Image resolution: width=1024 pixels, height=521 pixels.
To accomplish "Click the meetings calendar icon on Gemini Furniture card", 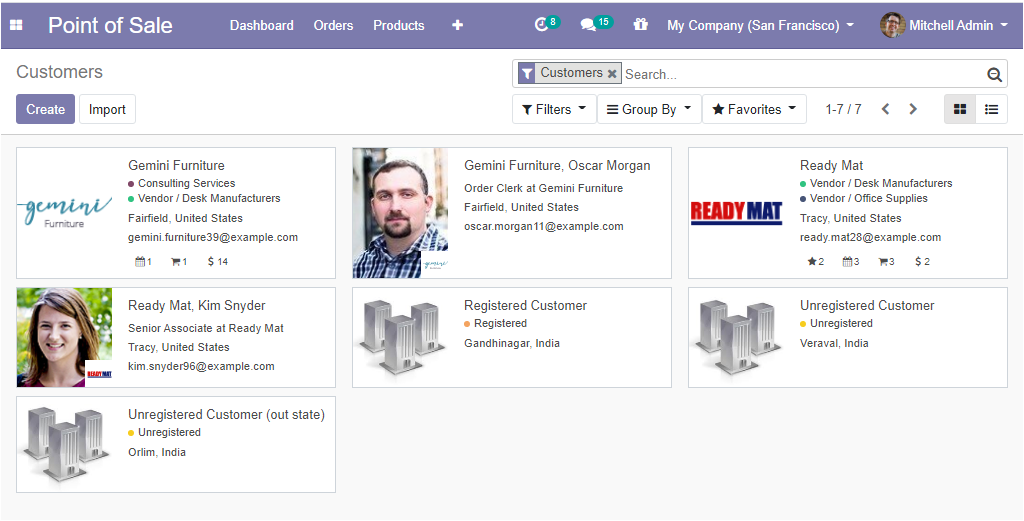I will click(x=140, y=262).
